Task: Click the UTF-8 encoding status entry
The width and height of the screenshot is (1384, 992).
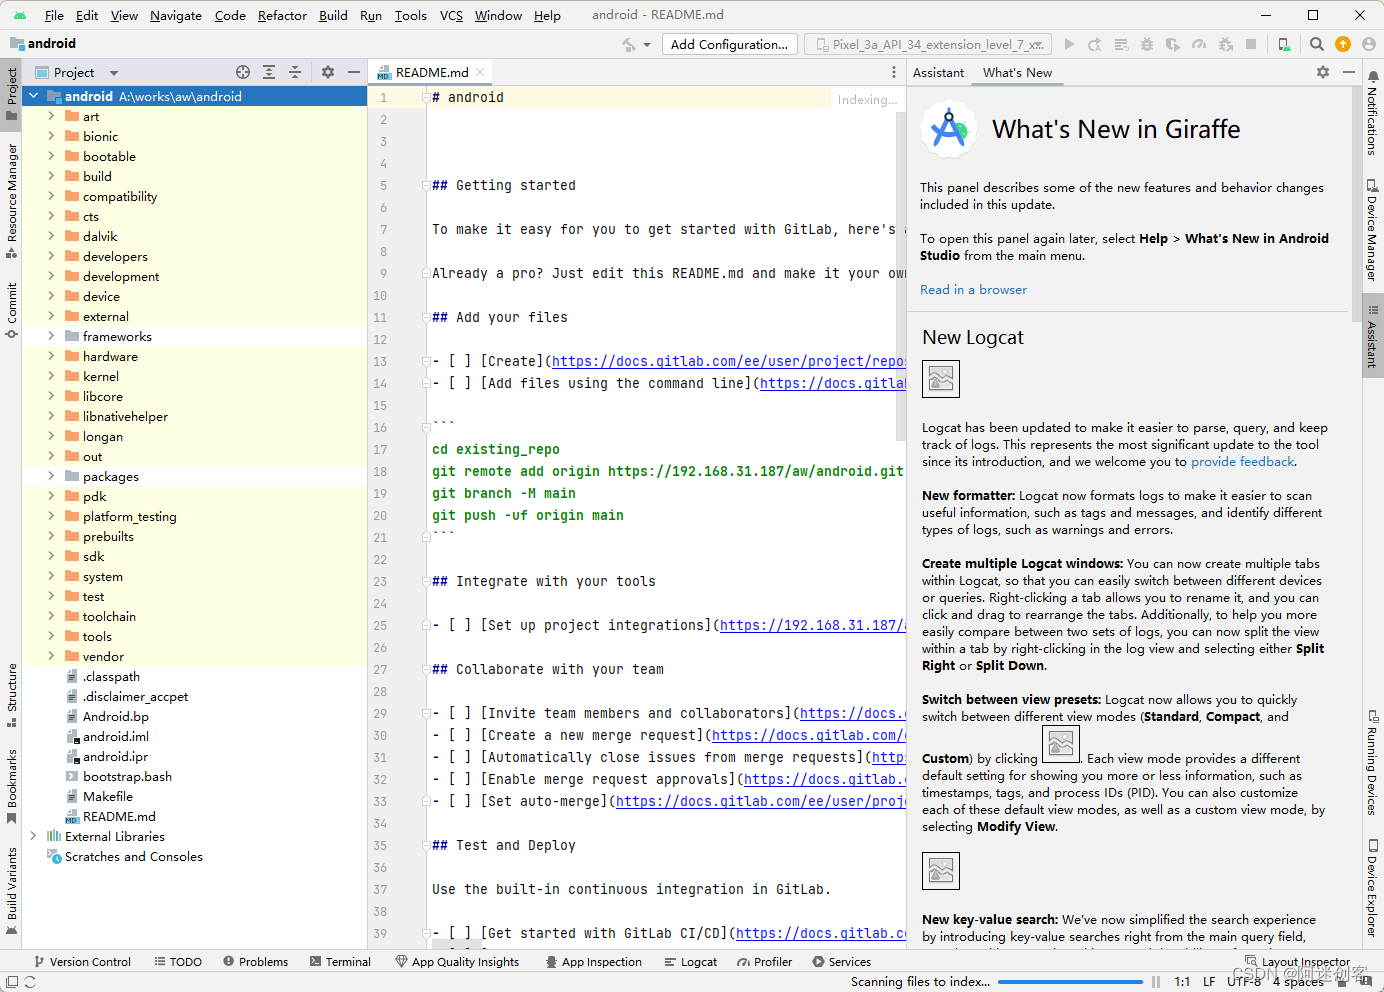Action: pyautogui.click(x=1244, y=982)
